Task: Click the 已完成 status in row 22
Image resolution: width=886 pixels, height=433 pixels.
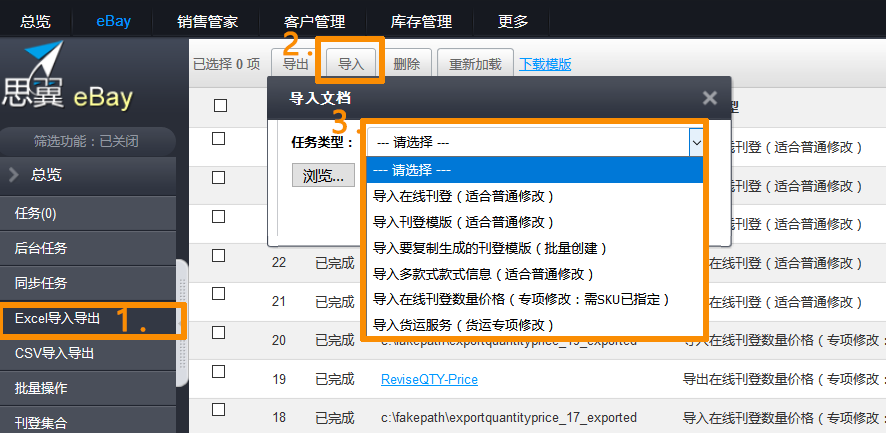Action: point(335,263)
